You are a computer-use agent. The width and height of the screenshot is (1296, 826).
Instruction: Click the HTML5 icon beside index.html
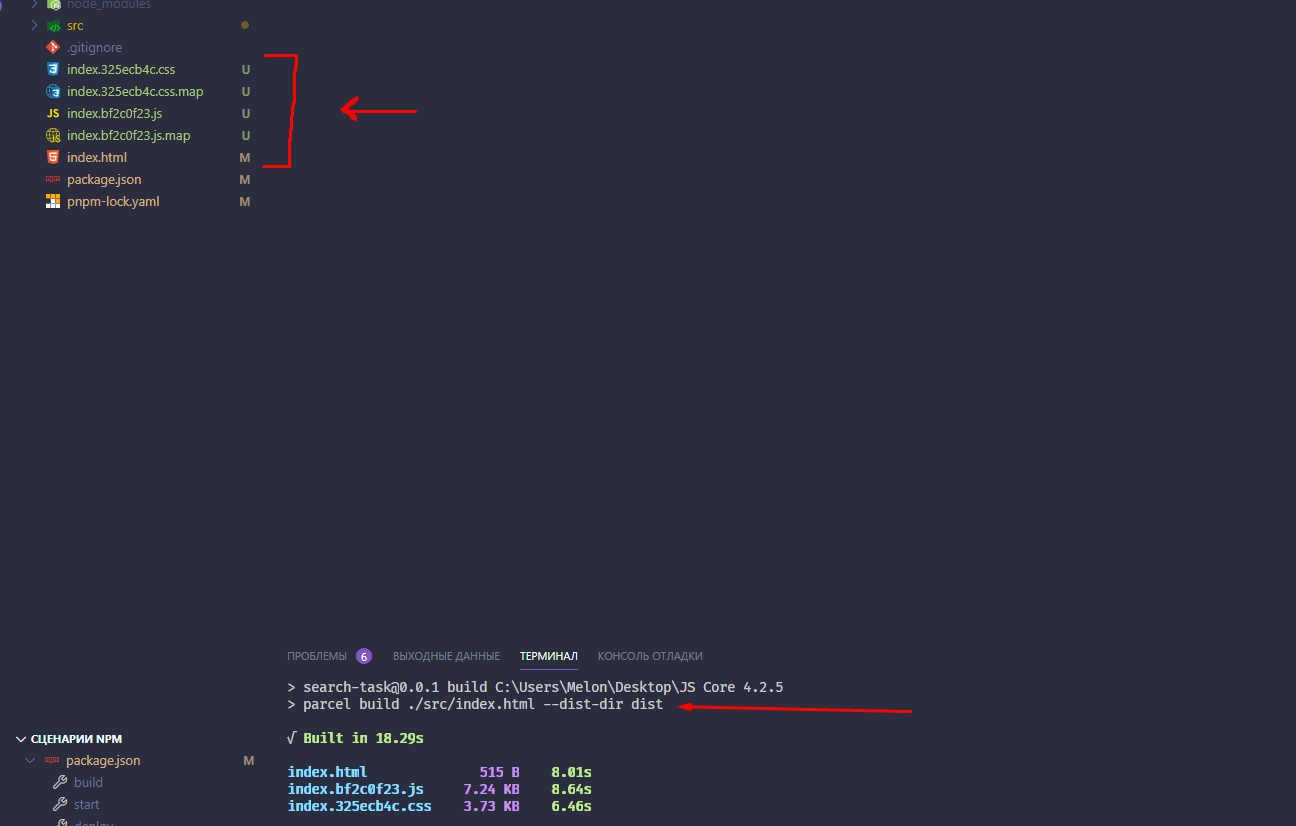tap(52, 157)
